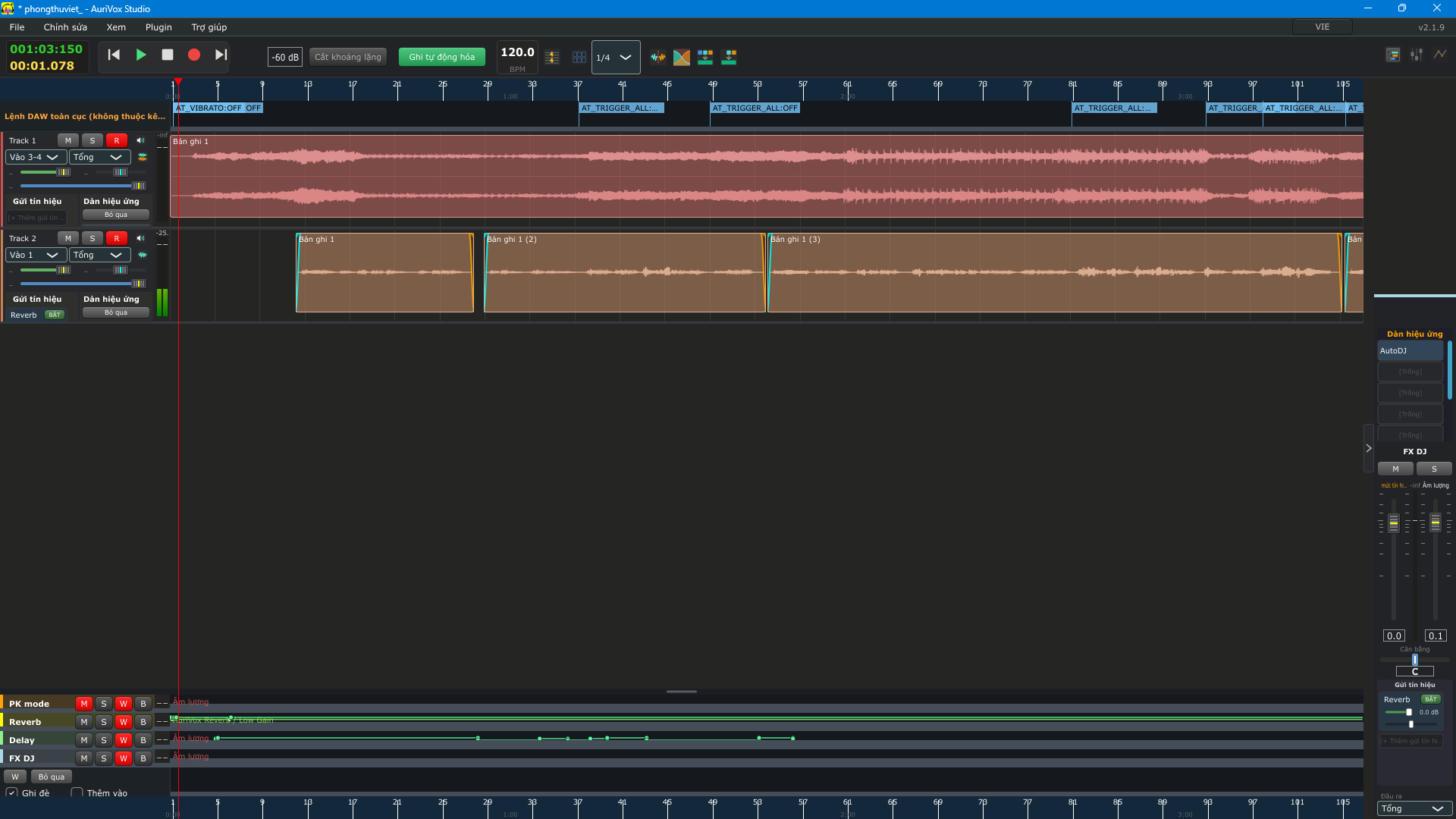Click Track 2 speaker monitor icon
The image size is (1456, 819).
coord(140,238)
